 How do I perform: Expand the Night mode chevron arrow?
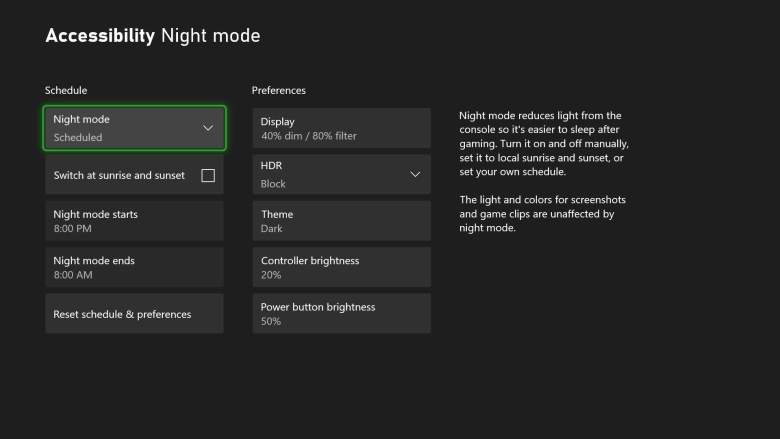tap(208, 128)
